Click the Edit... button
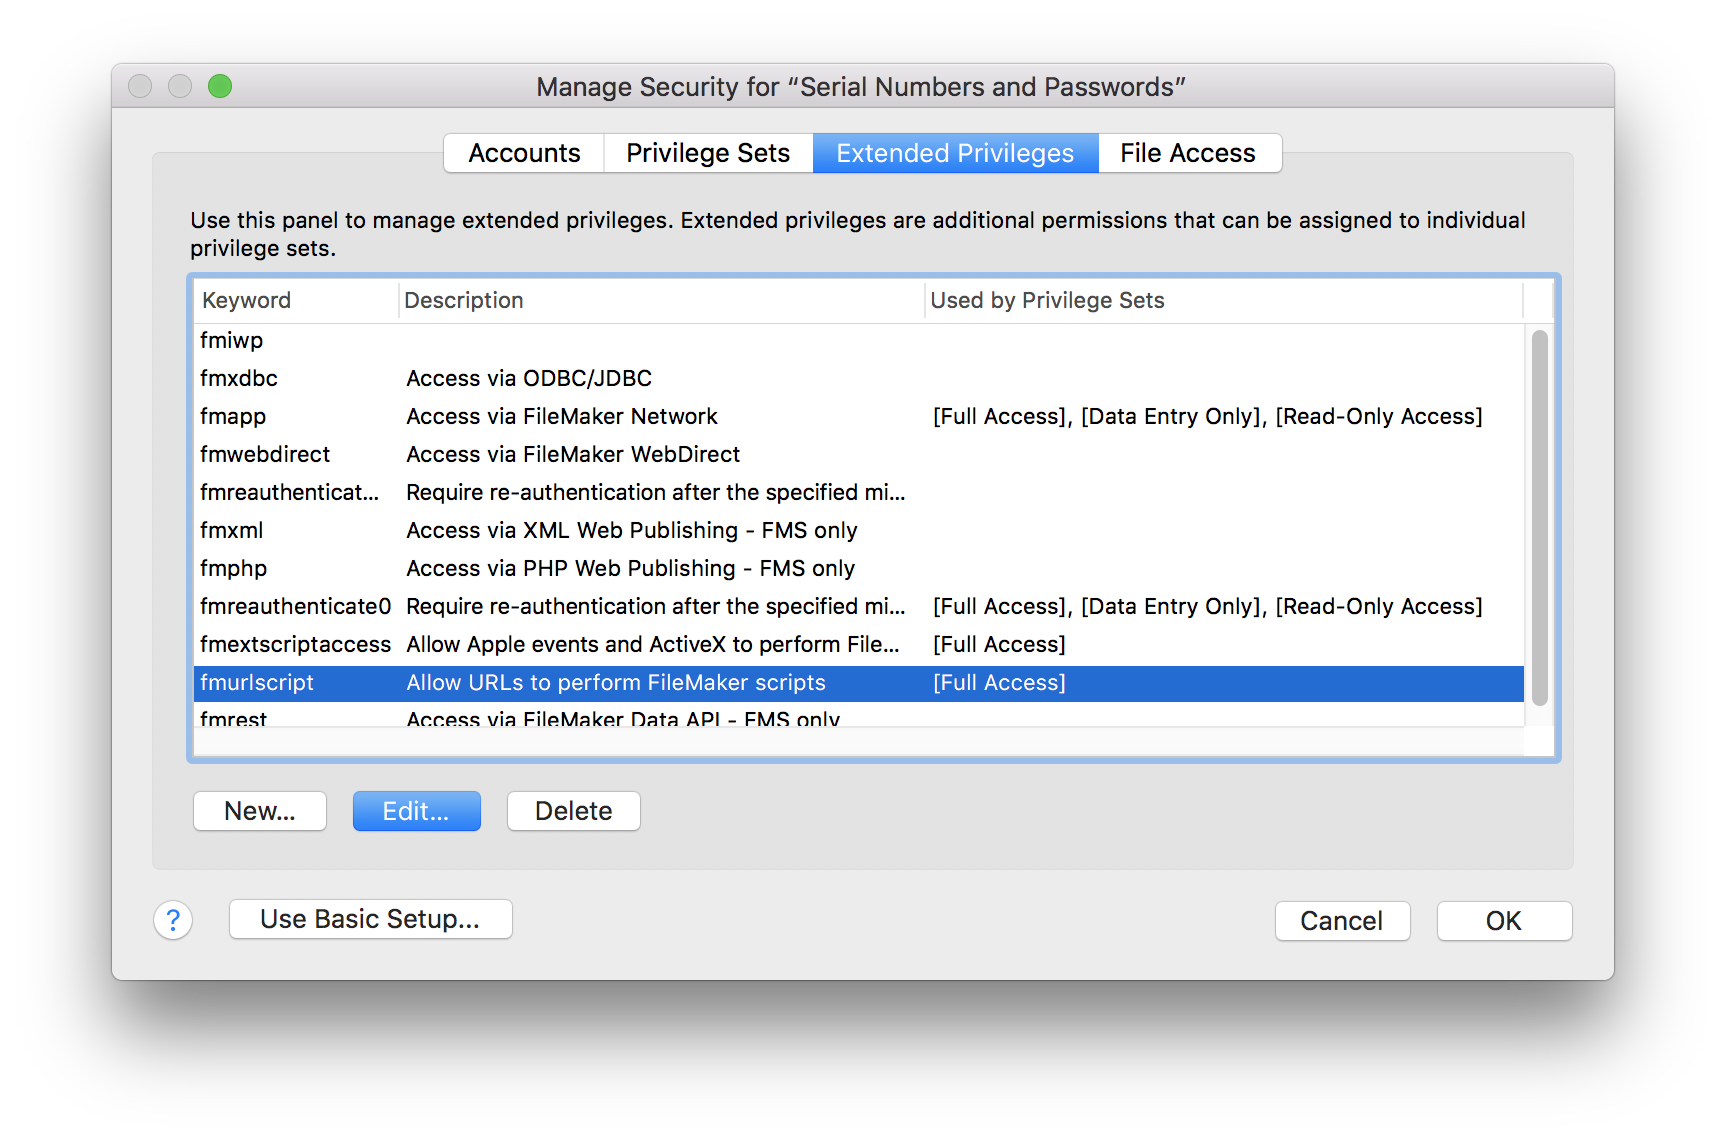Viewport: 1726px width, 1140px height. pos(416,811)
